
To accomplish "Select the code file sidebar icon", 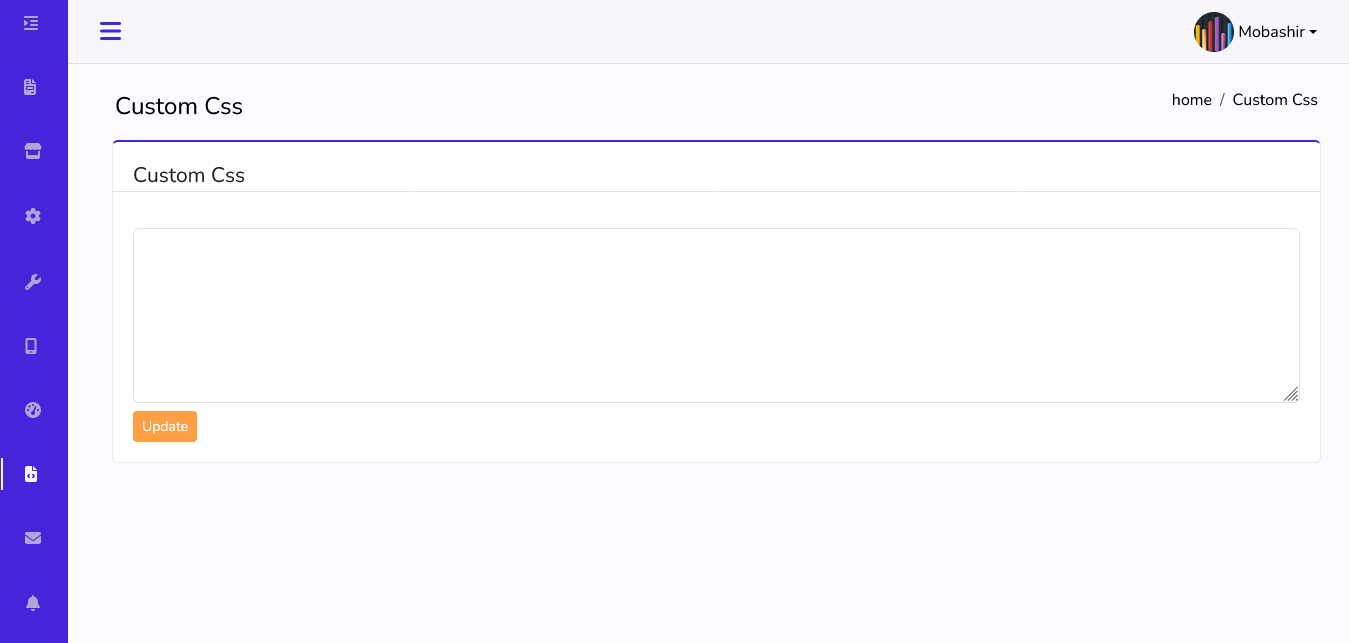I will [31, 474].
